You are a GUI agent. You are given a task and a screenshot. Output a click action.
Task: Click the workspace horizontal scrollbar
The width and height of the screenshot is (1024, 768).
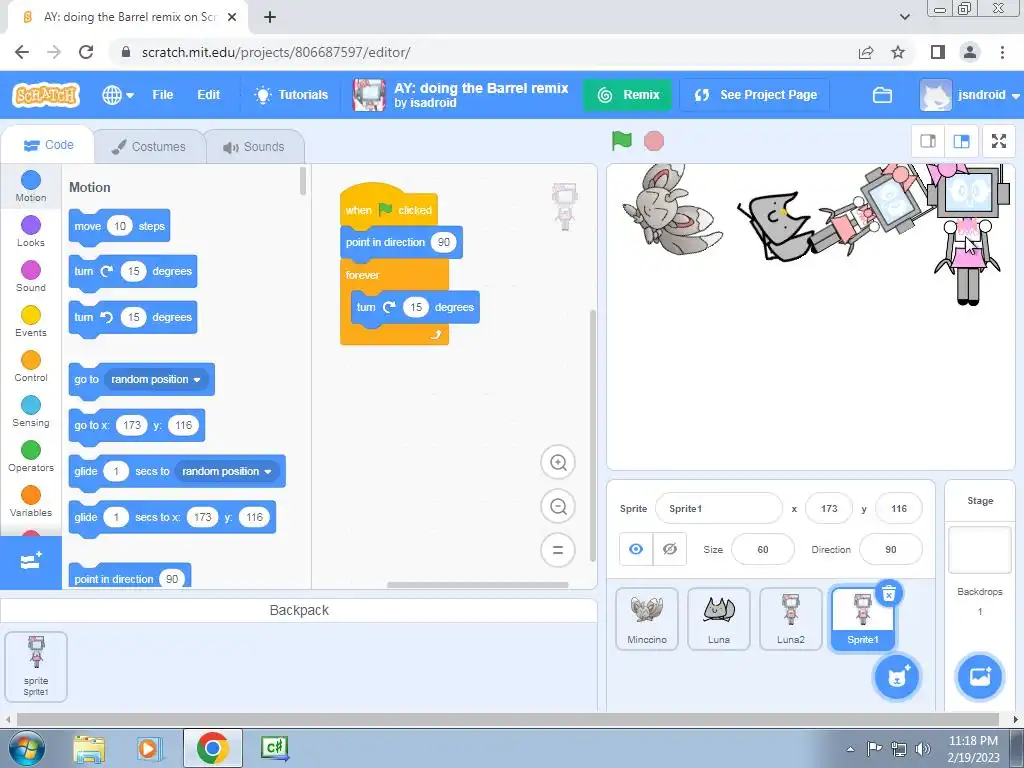pos(477,584)
